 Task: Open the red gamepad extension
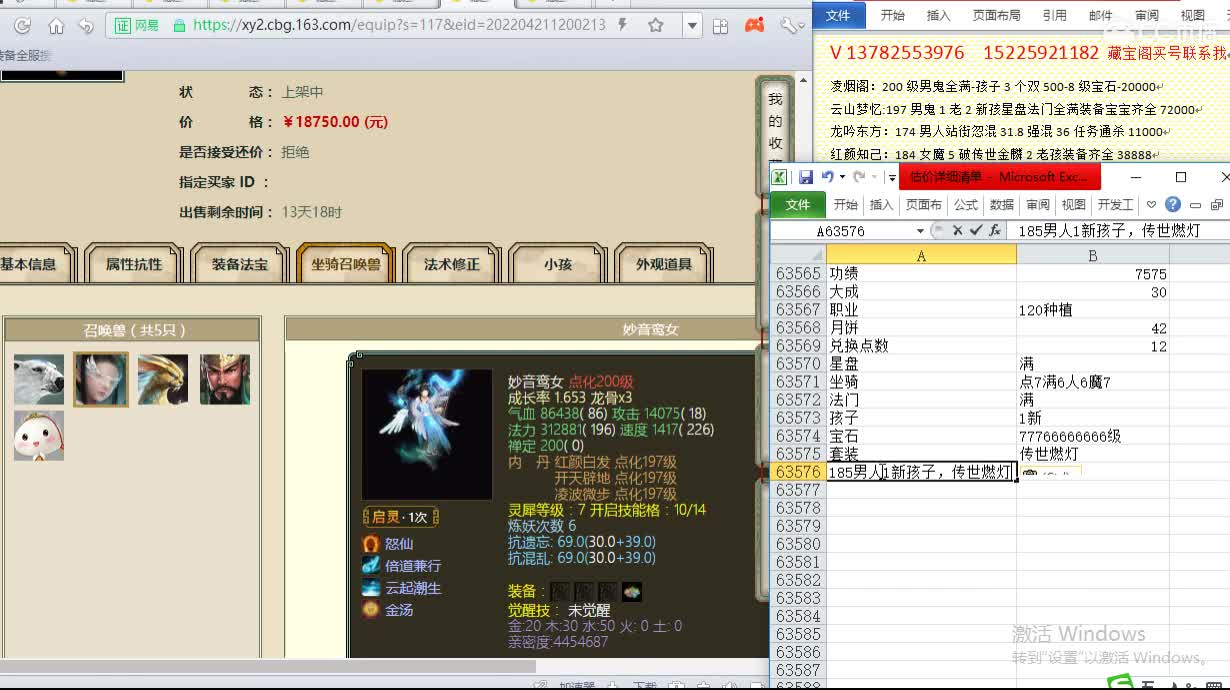tap(757, 26)
